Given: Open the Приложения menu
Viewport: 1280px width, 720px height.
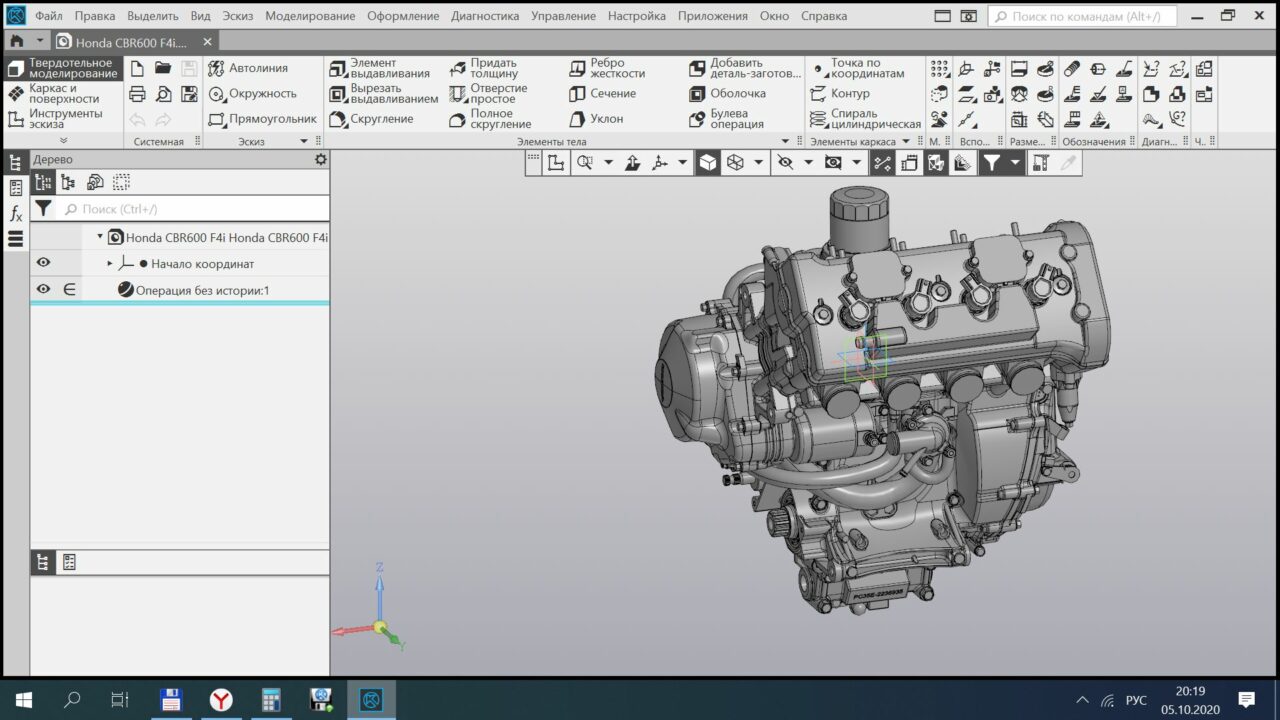Looking at the screenshot, I should tap(713, 16).
